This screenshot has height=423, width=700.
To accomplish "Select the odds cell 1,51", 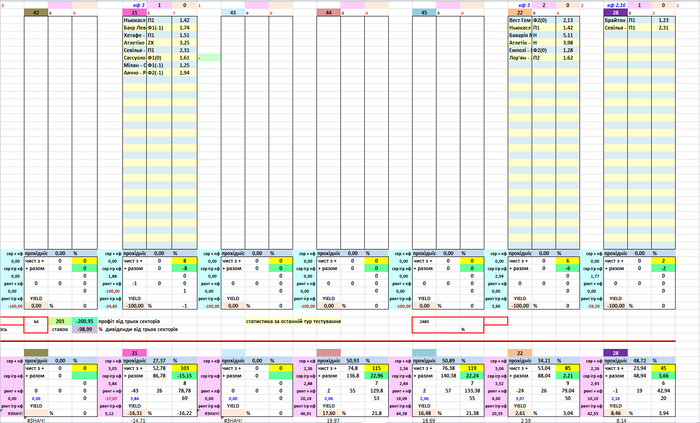I will [x=184, y=35].
